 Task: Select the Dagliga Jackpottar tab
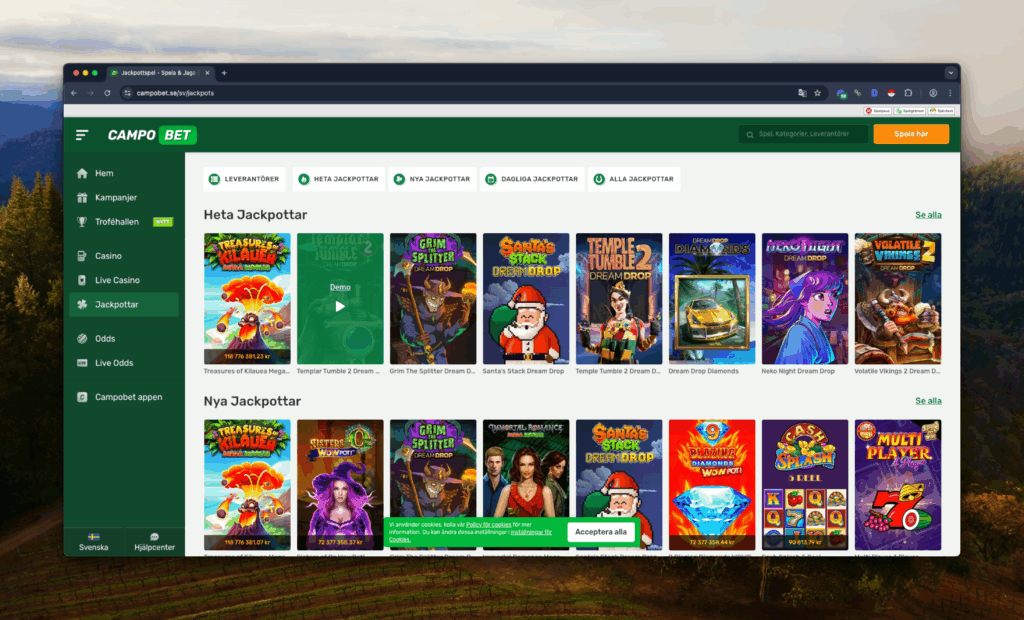532,179
